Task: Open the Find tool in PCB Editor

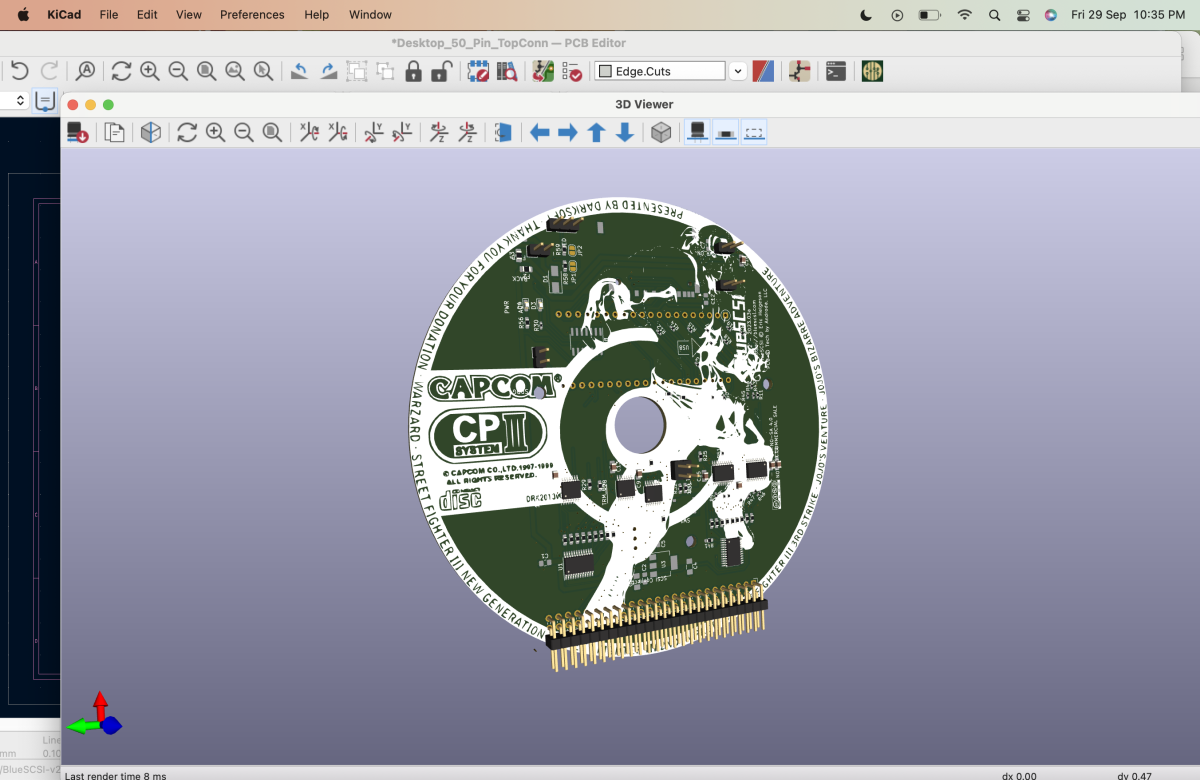Action: (x=86, y=71)
